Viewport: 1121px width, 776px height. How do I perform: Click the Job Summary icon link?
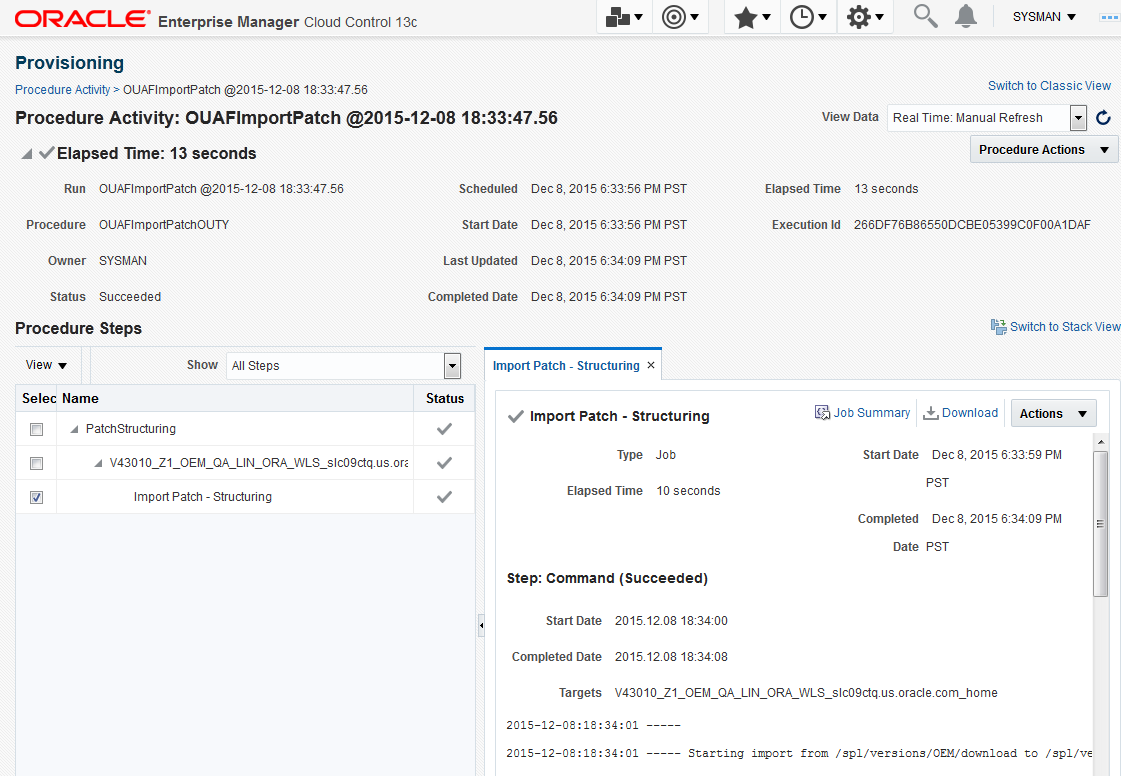(822, 413)
